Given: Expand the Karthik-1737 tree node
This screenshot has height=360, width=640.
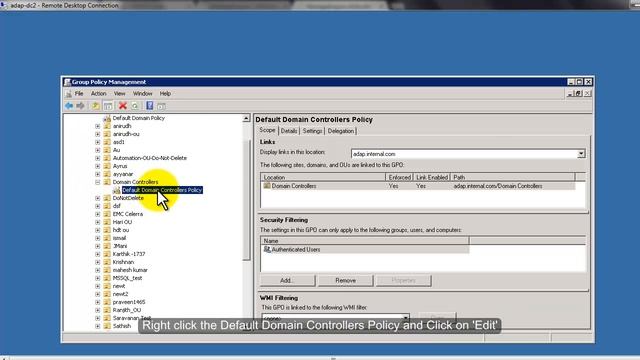Looking at the screenshot, I should click(98, 254).
